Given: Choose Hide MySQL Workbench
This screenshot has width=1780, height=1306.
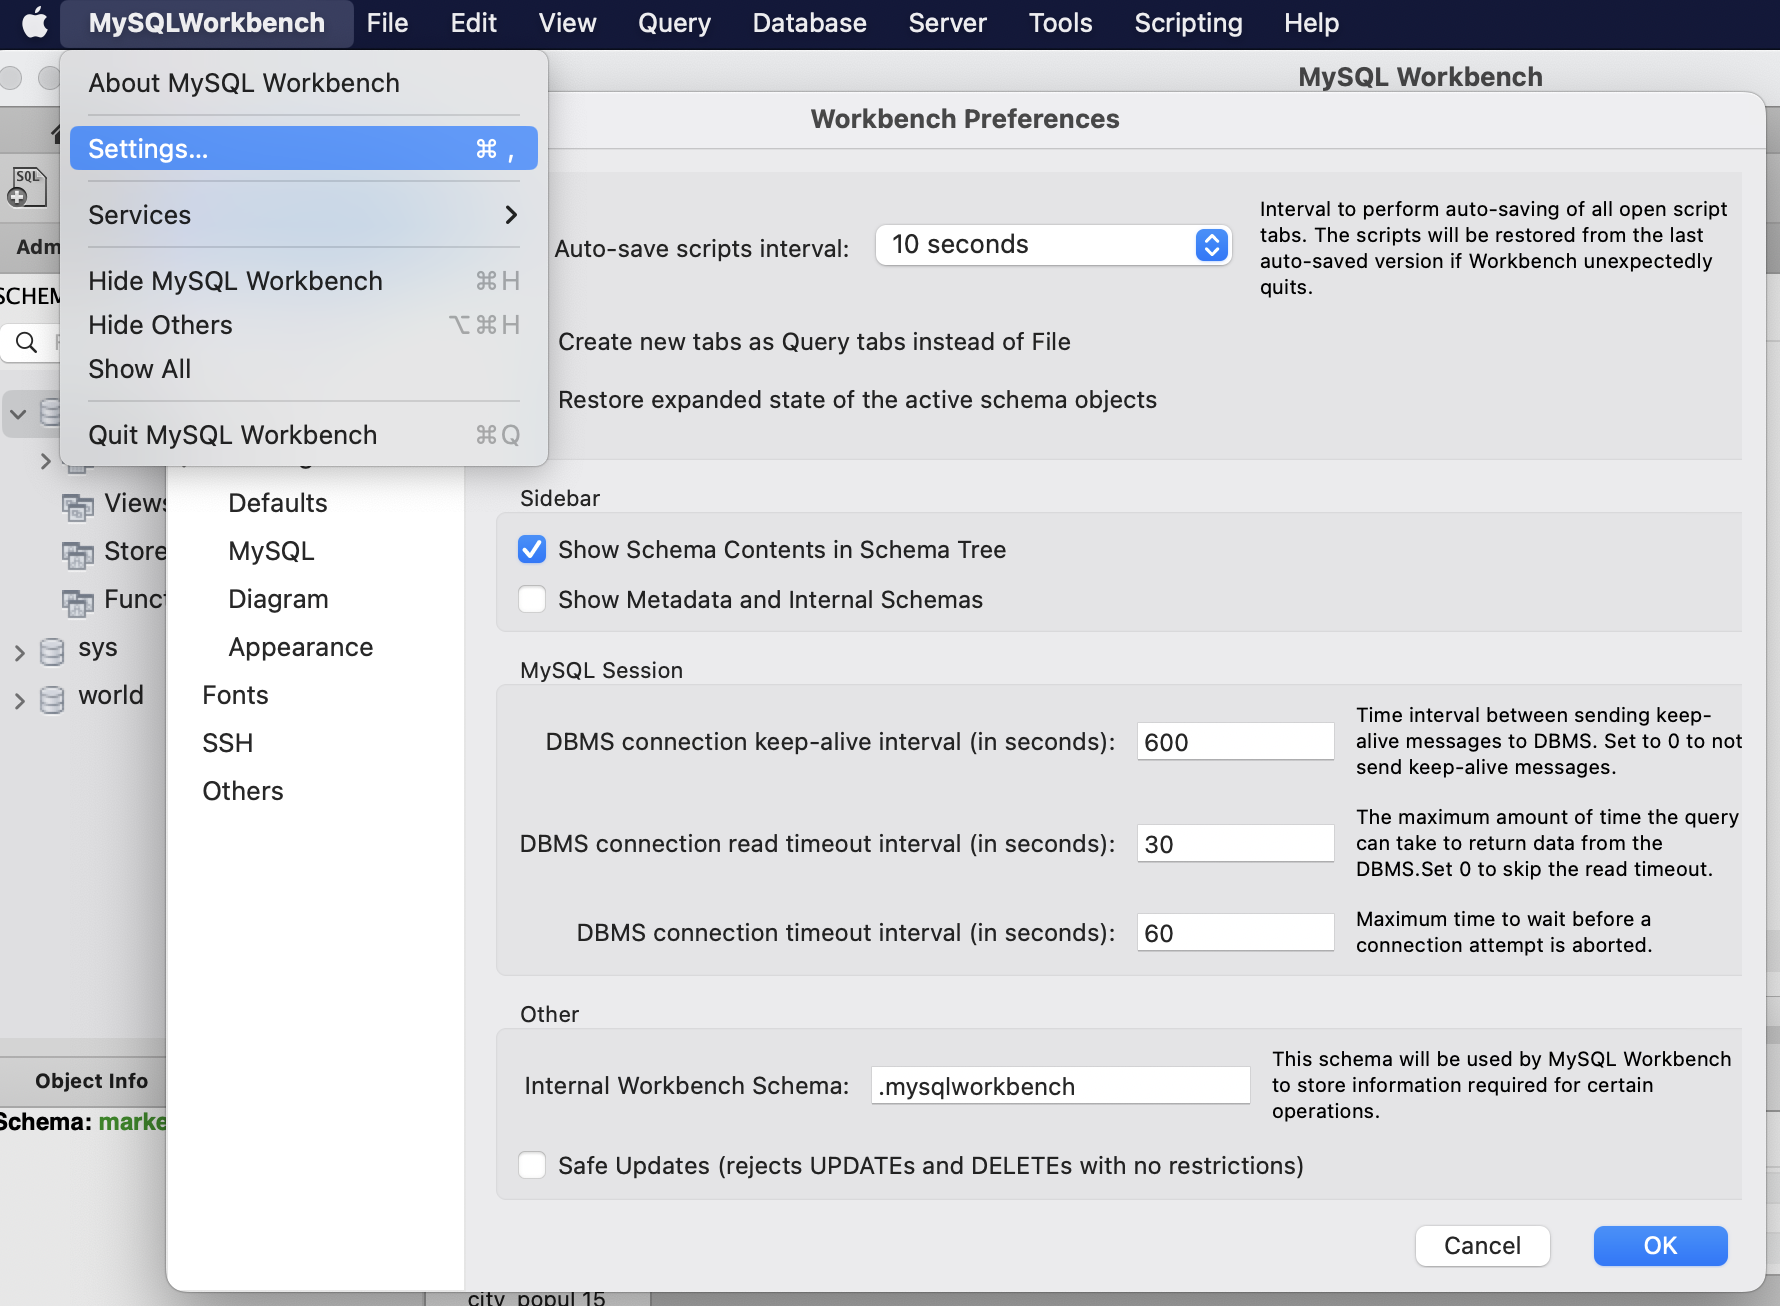Looking at the screenshot, I should pyautogui.click(x=304, y=281).
